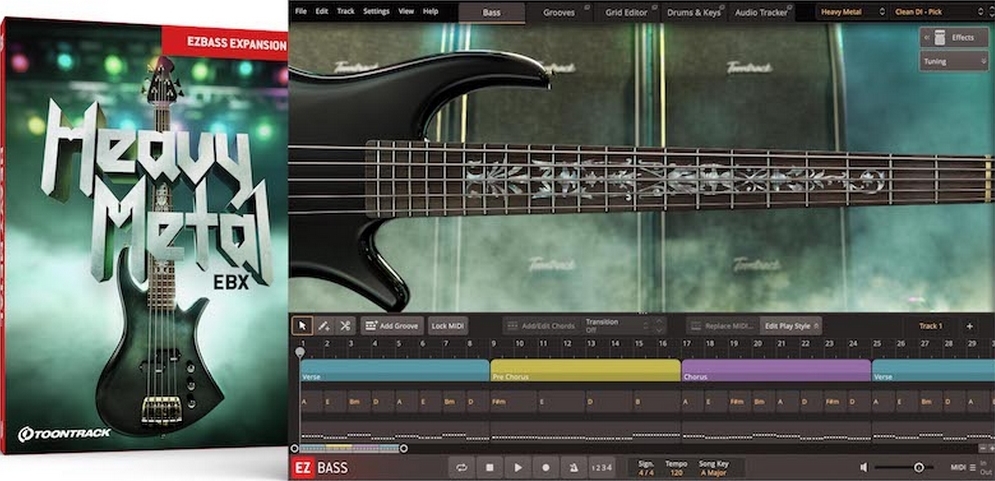Toggle loop playback in transport

(x=461, y=468)
